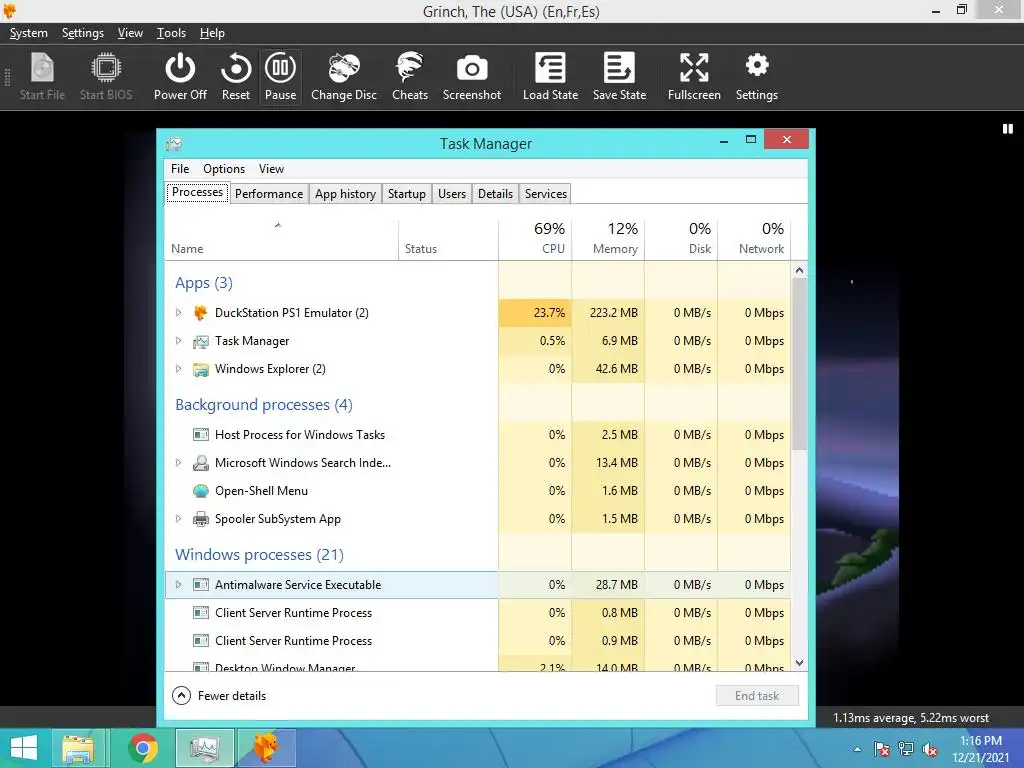Click the End task button
The width and height of the screenshot is (1024, 768).
click(757, 696)
